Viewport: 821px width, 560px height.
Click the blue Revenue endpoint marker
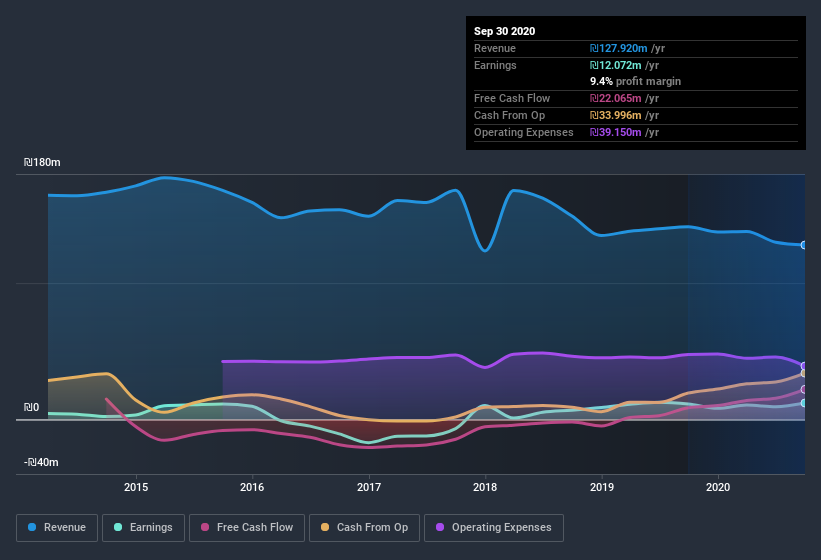pyautogui.click(x=804, y=245)
